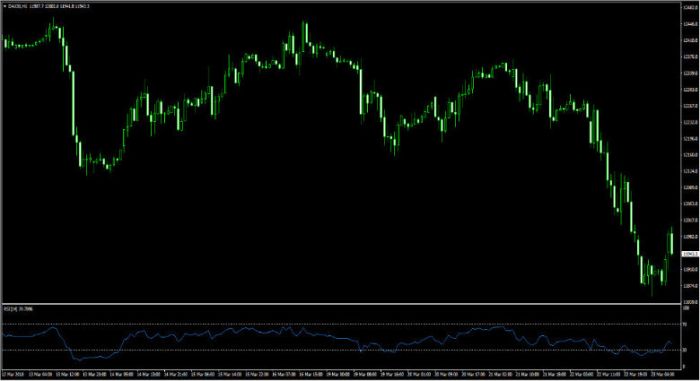Click the RSI 30 oversold dotted level line

(x=341, y=350)
